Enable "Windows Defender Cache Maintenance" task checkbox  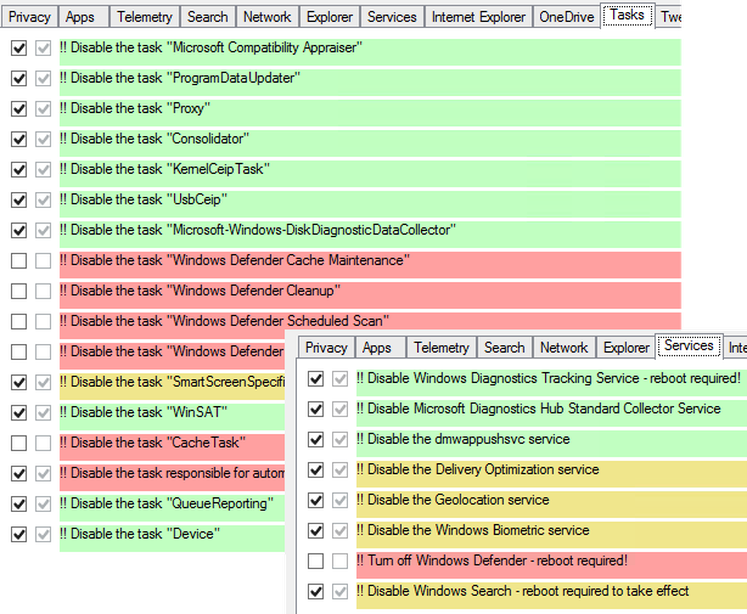pyautogui.click(x=19, y=261)
